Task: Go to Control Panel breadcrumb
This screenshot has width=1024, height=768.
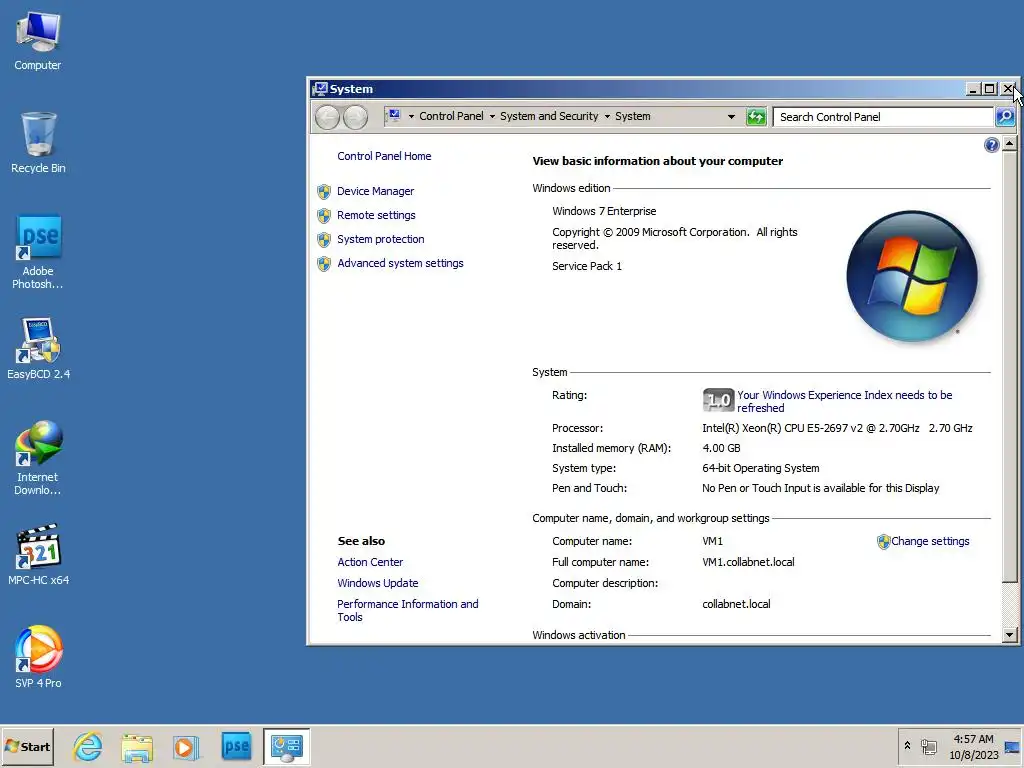Action: [451, 116]
